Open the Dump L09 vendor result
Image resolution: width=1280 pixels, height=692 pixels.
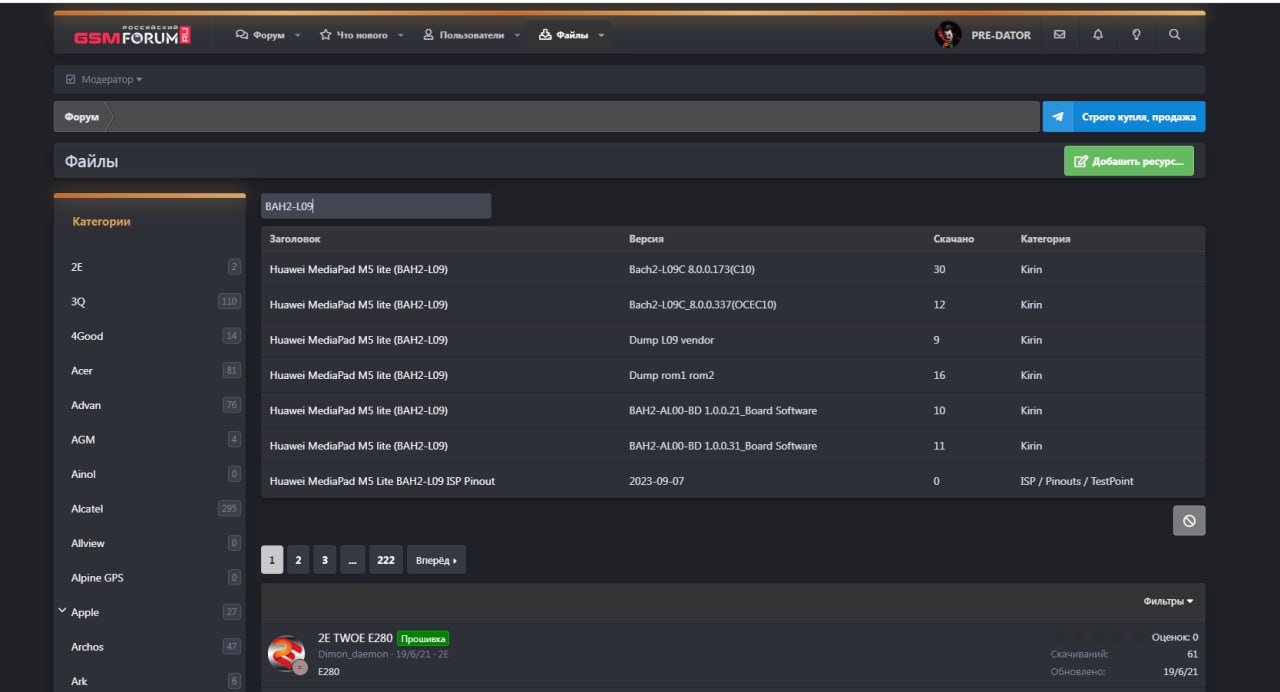pos(733,340)
